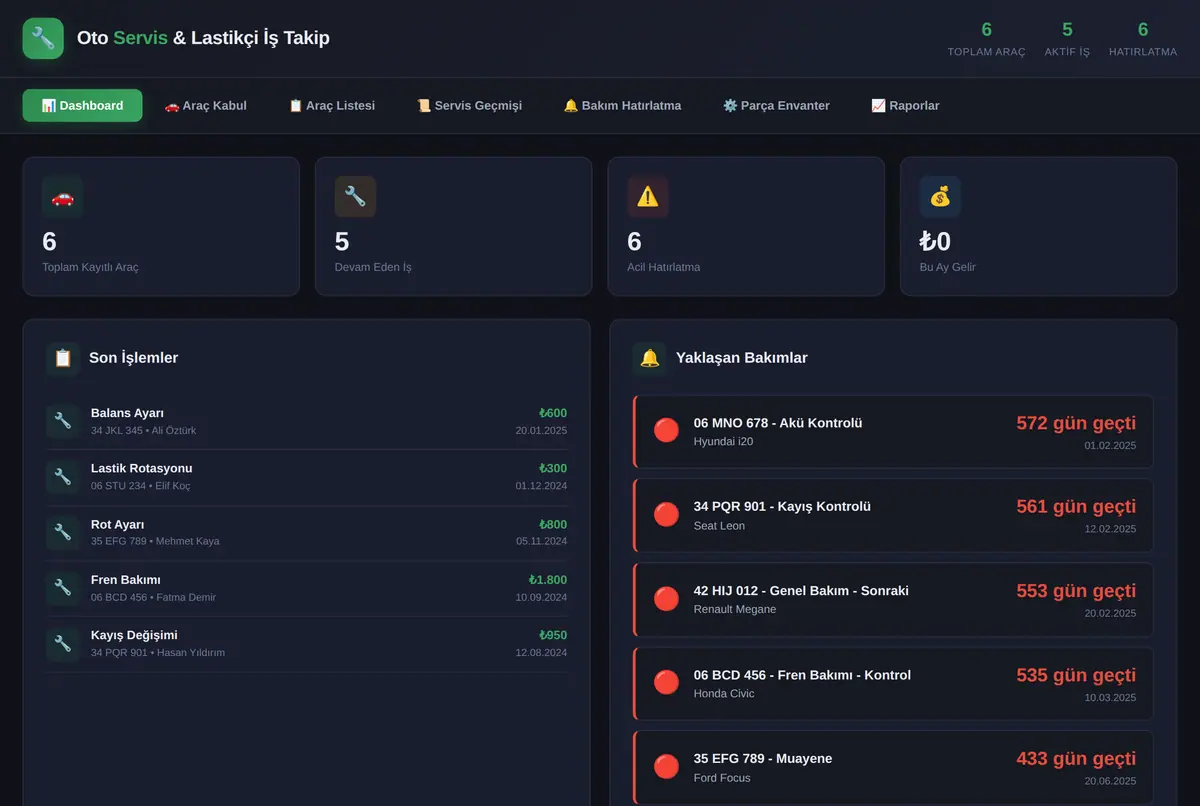Open the Servis Geçmişi tab
Image resolution: width=1200 pixels, height=806 pixels.
coord(469,105)
